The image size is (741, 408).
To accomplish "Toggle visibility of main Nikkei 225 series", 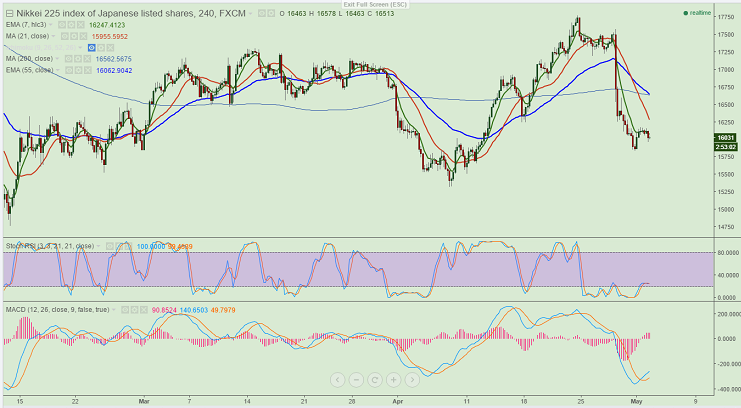I will (x=261, y=14).
